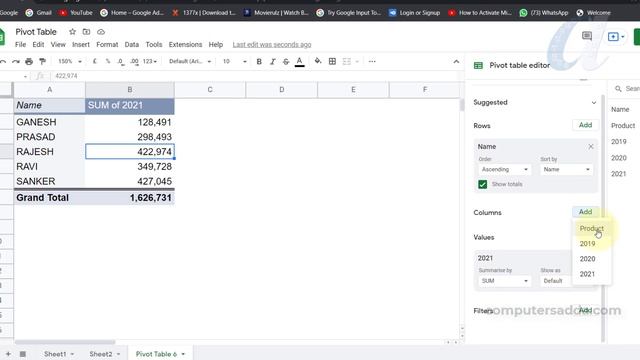
Task: Expand the Suggested section
Action: tap(594, 102)
